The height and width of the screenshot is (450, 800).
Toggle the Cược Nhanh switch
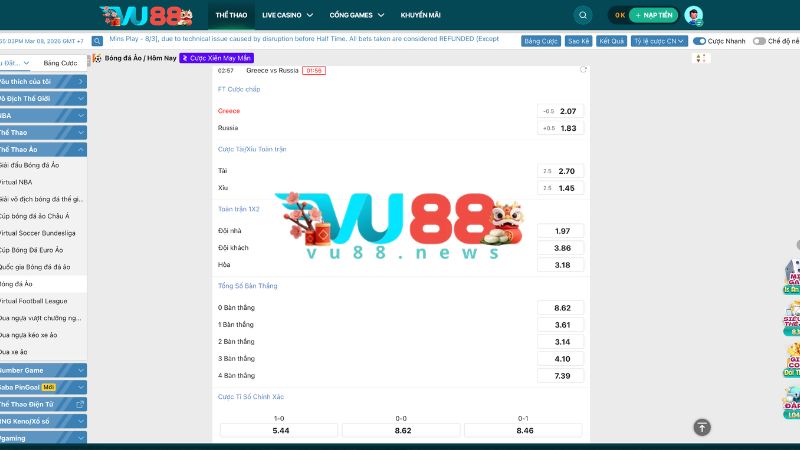(x=700, y=41)
